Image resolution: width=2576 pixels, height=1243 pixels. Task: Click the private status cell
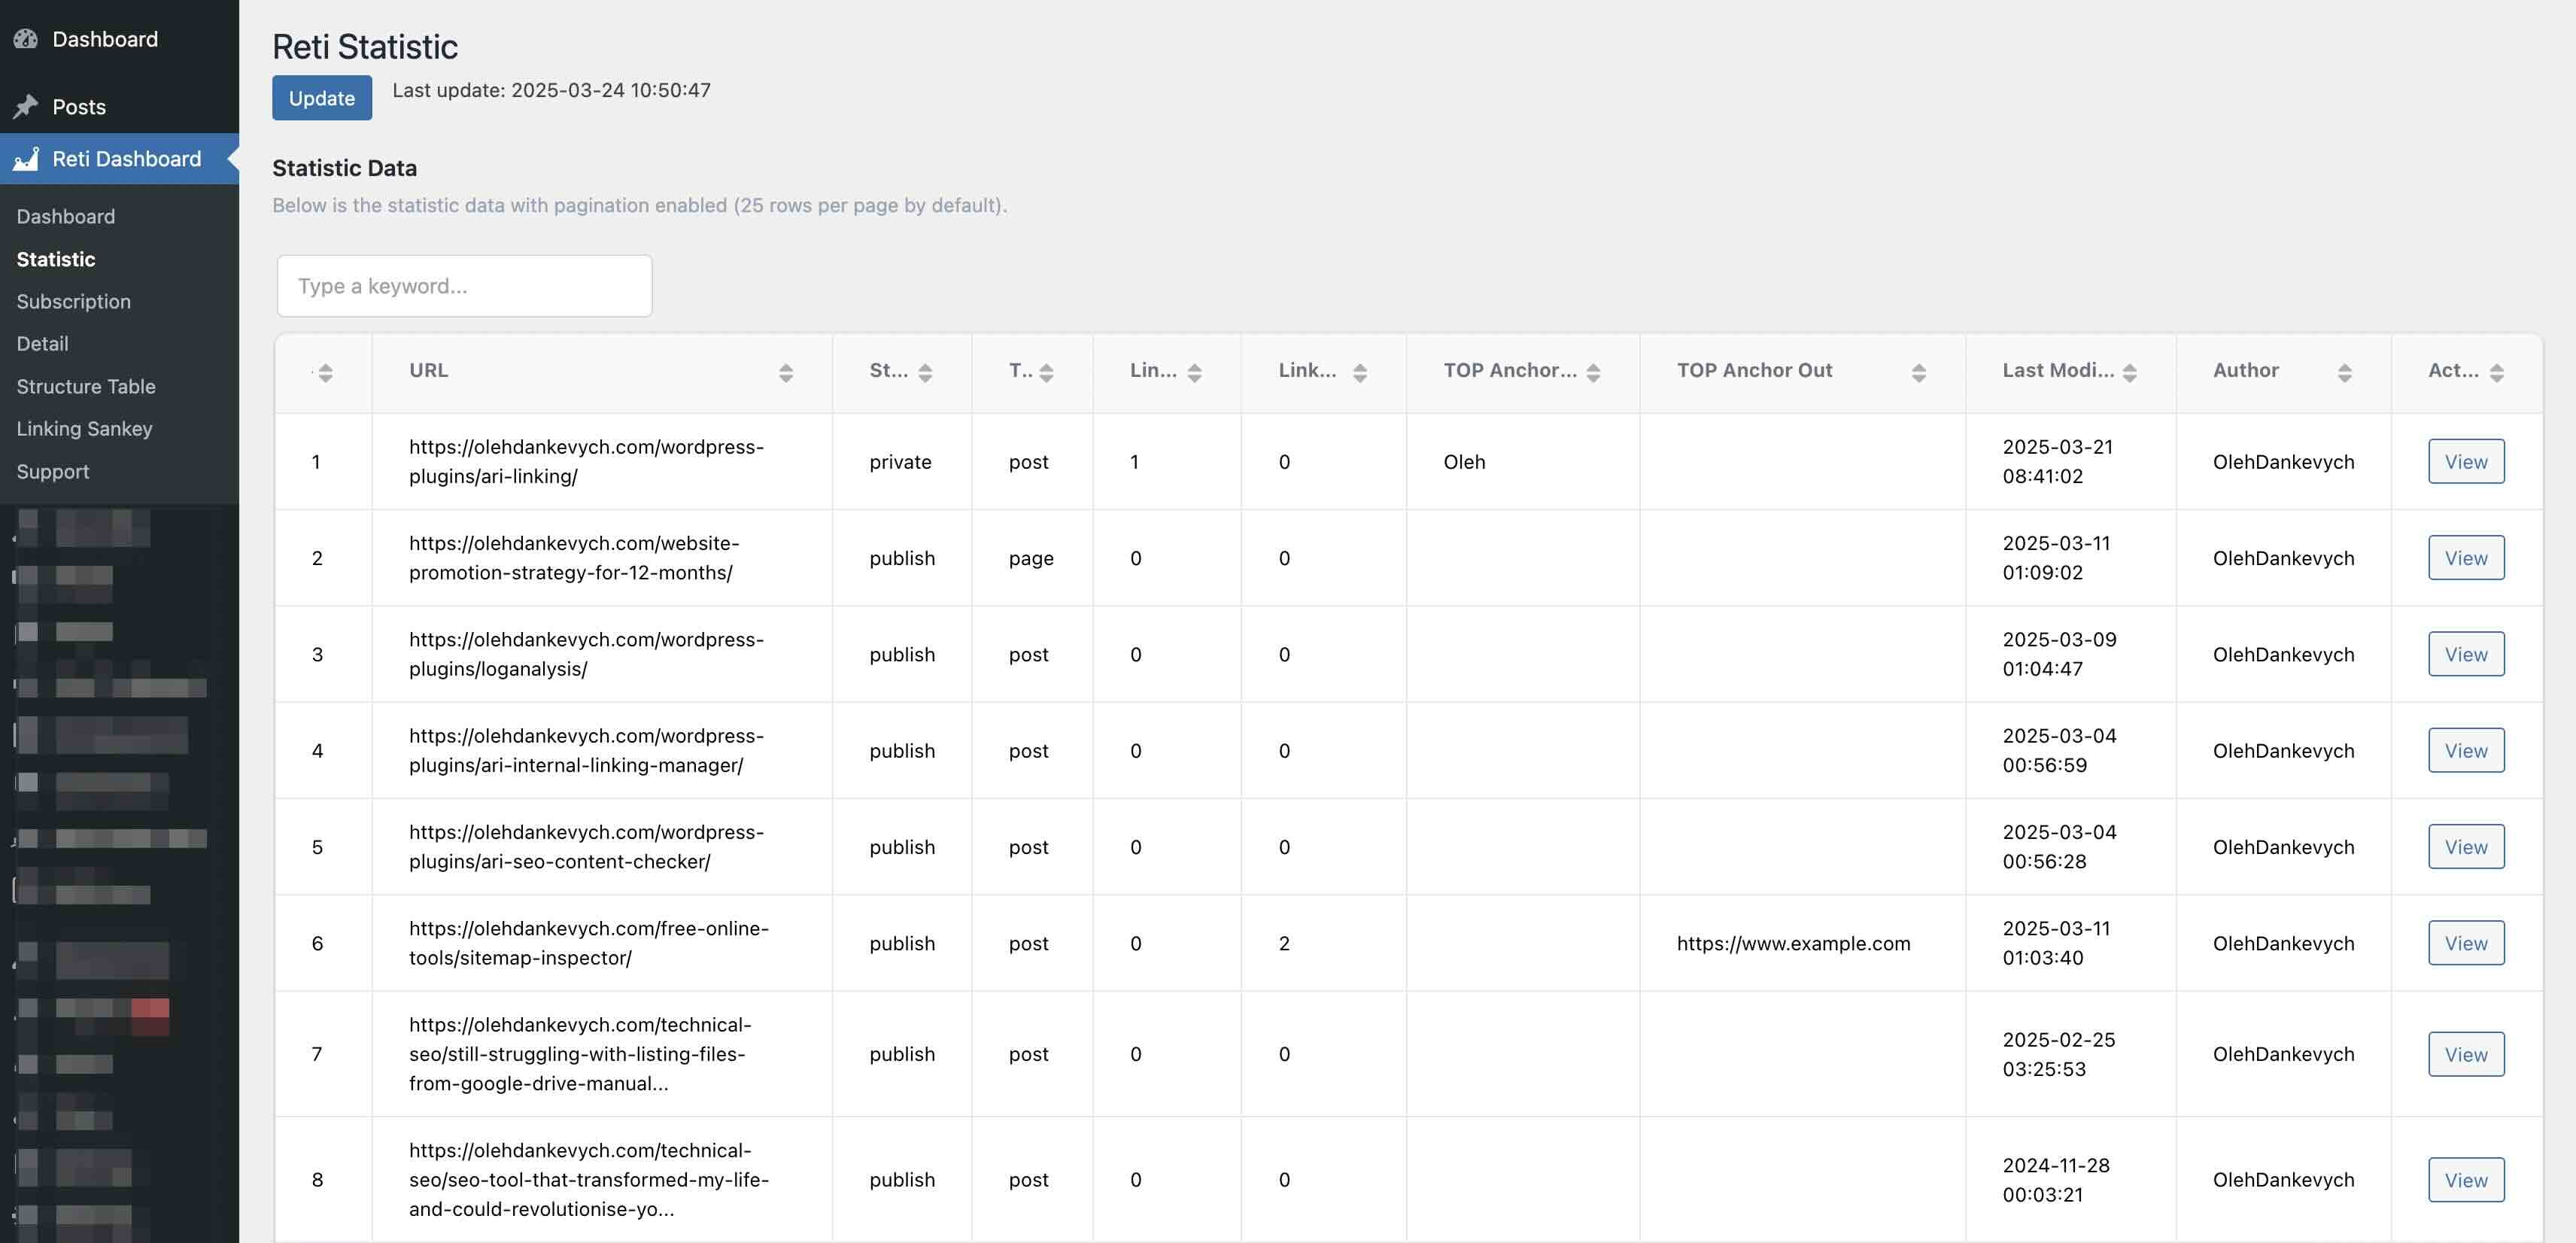(900, 462)
